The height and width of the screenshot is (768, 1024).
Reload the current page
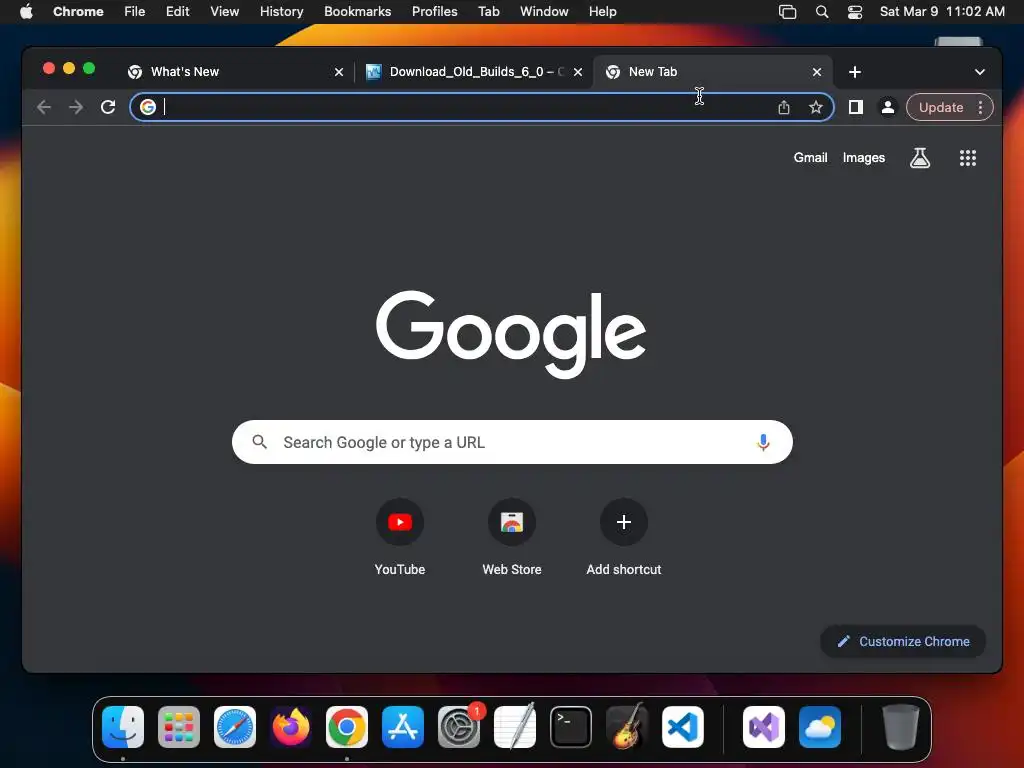click(108, 107)
